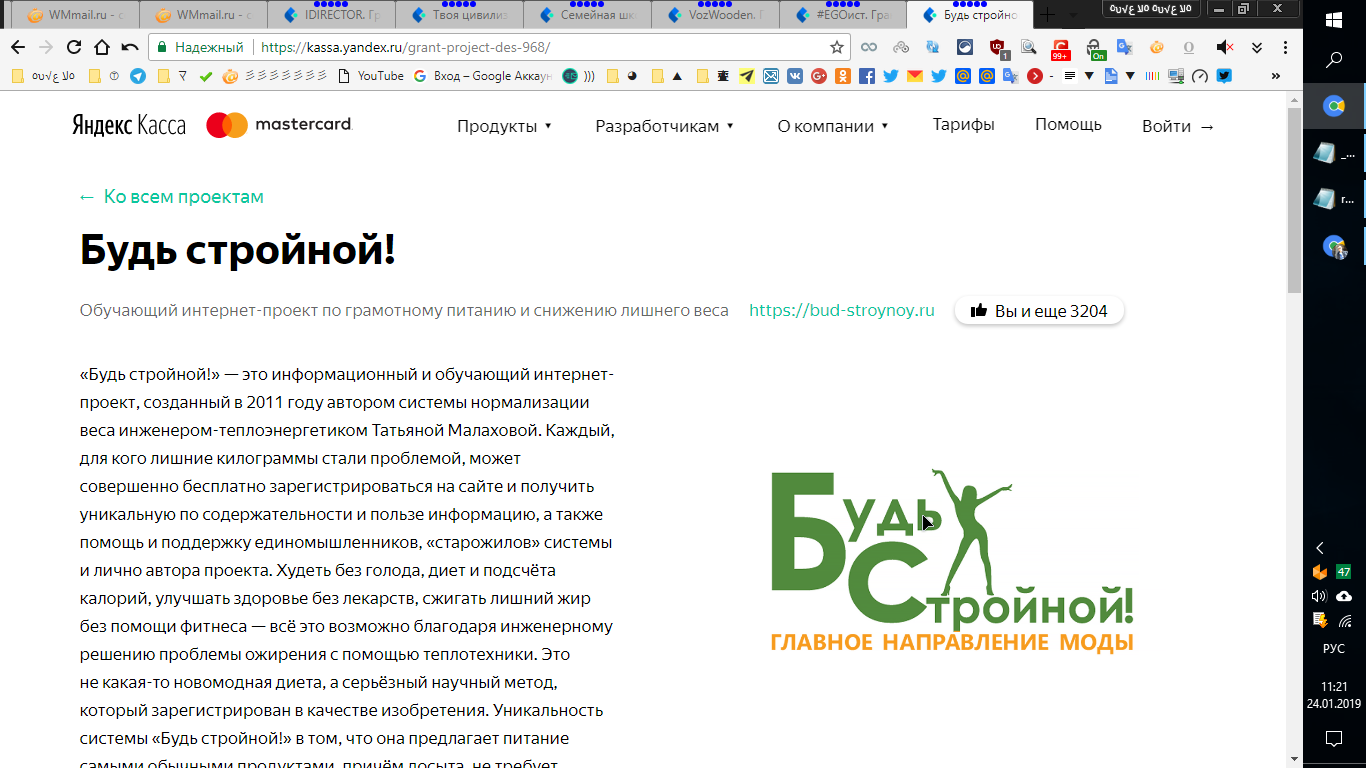Open the first Twitter bird bookmark
Viewport: 1366px width, 768px height.
pos(891,76)
